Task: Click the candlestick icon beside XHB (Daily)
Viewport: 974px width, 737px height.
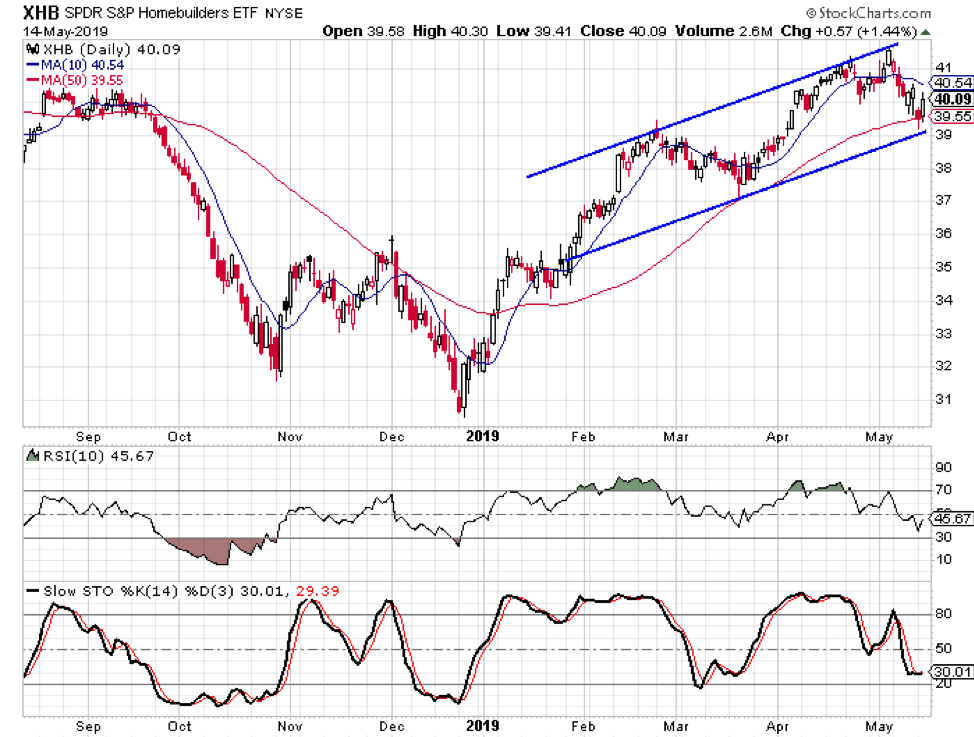Action: tap(32, 49)
